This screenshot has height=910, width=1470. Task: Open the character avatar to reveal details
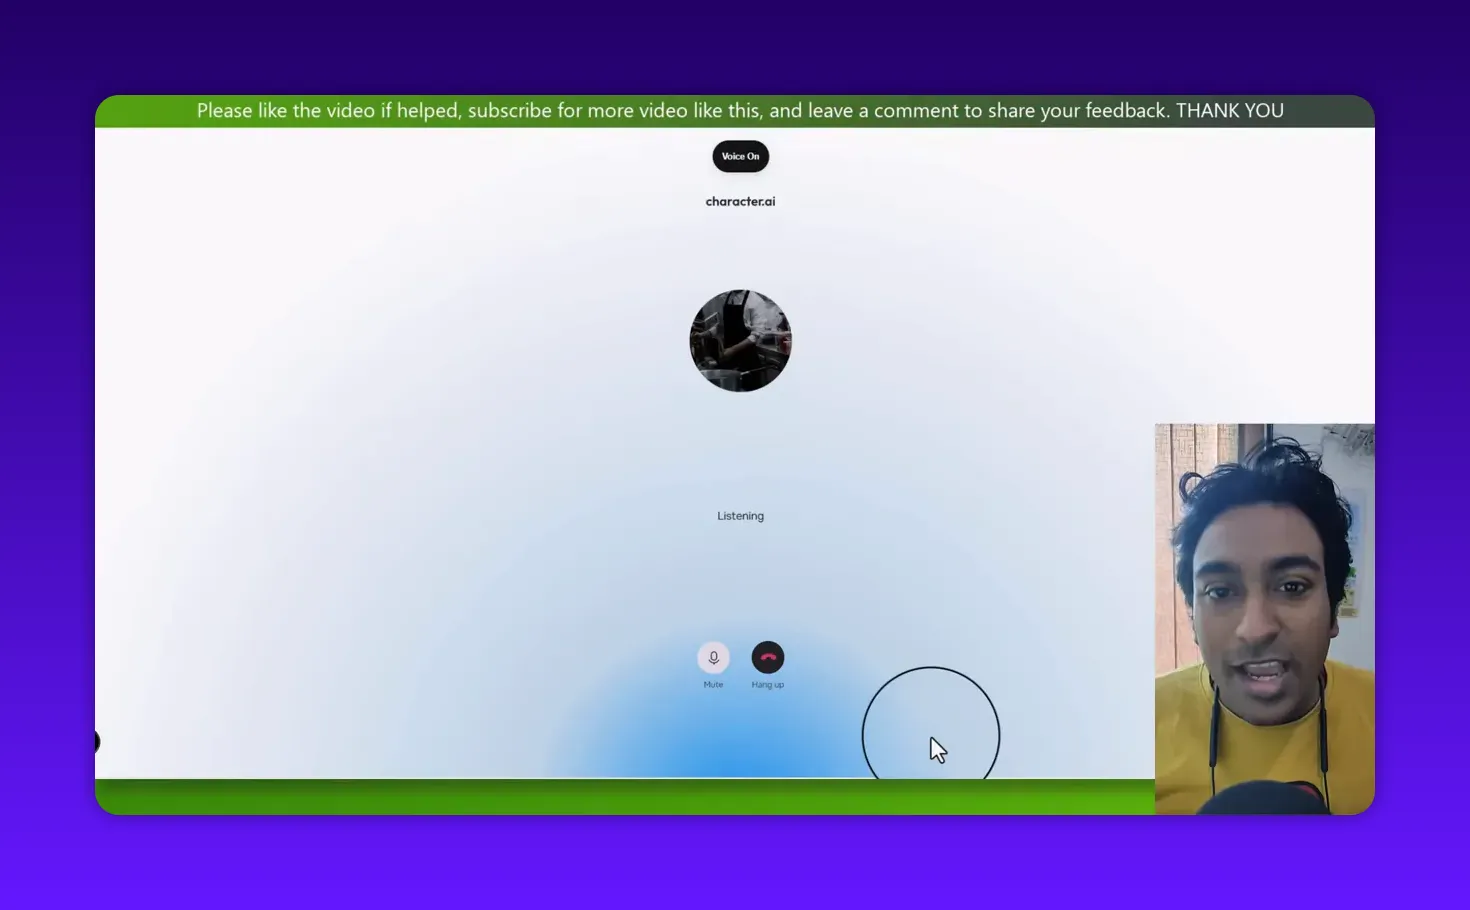(740, 340)
